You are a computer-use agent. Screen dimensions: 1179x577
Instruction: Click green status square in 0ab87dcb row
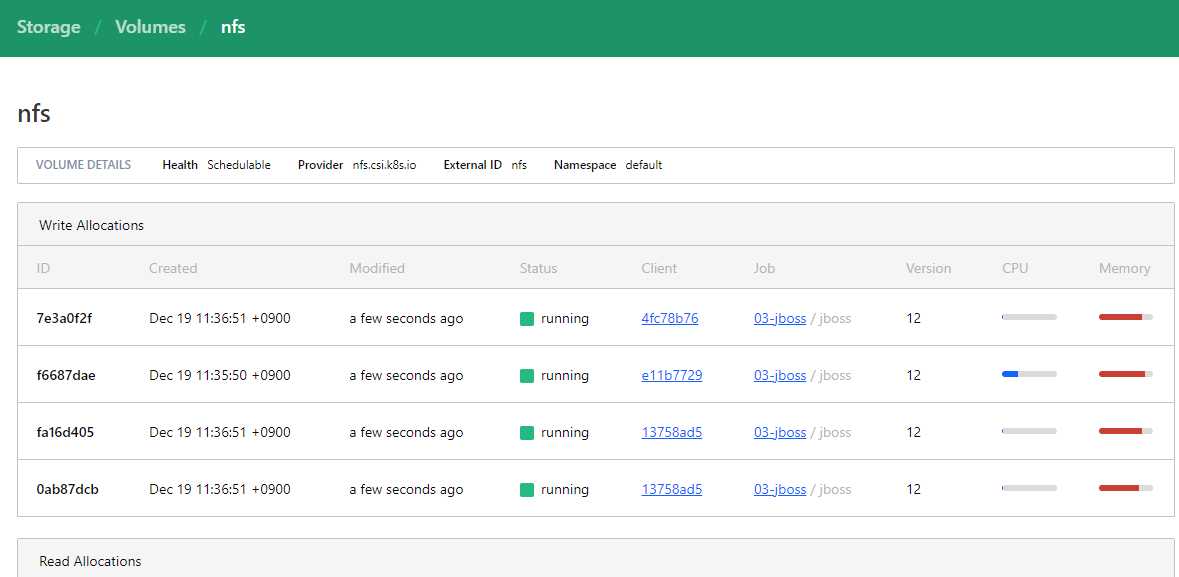[527, 490]
